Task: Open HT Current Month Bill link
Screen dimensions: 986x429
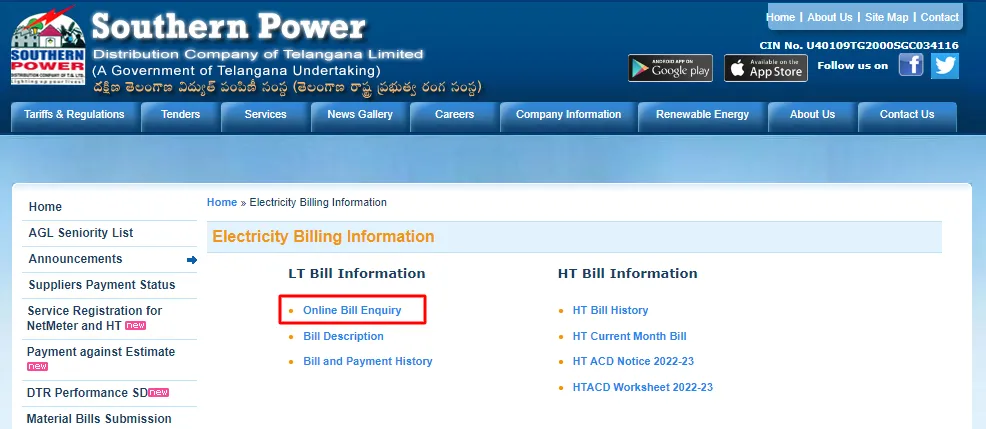Action: [x=629, y=336]
